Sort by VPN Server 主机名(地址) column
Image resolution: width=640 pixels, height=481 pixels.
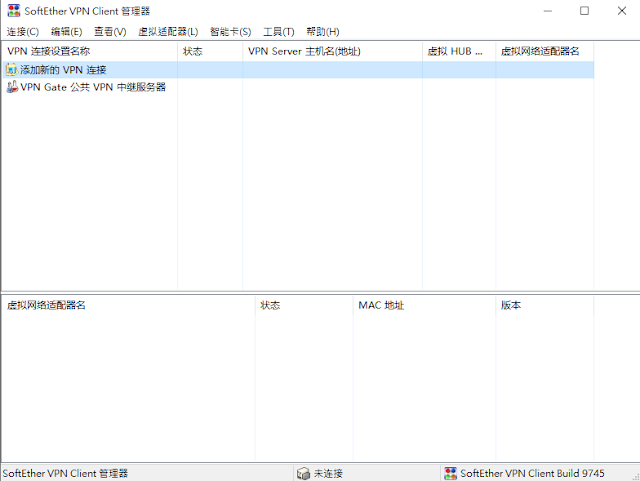332,51
